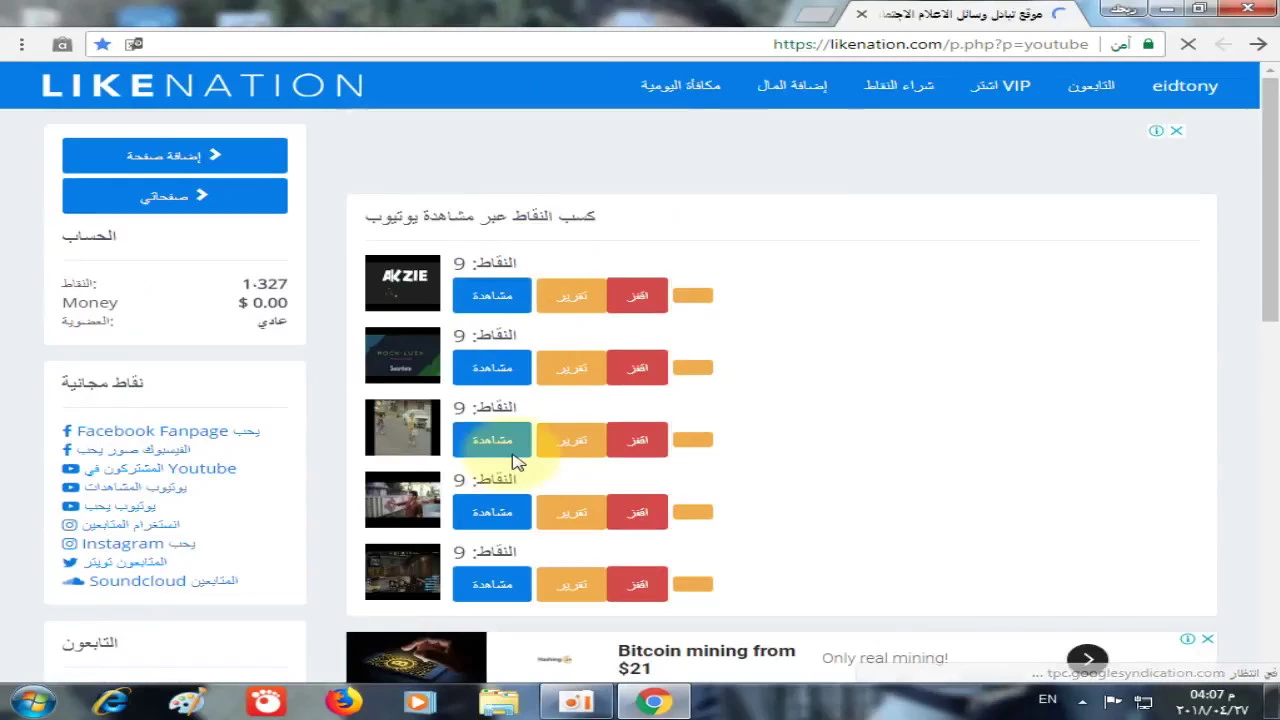The image size is (1280, 720).
Task: Click the small yellow button in first video row
Action: pos(693,295)
